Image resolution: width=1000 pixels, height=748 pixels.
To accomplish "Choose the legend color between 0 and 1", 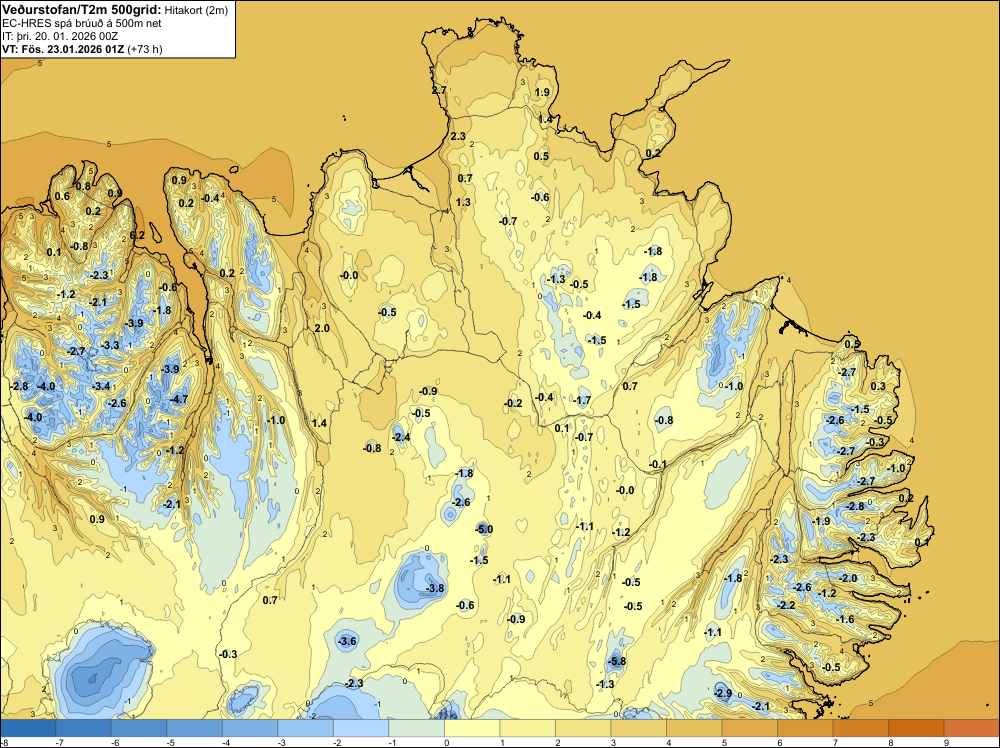I will pyautogui.click(x=472, y=728).
